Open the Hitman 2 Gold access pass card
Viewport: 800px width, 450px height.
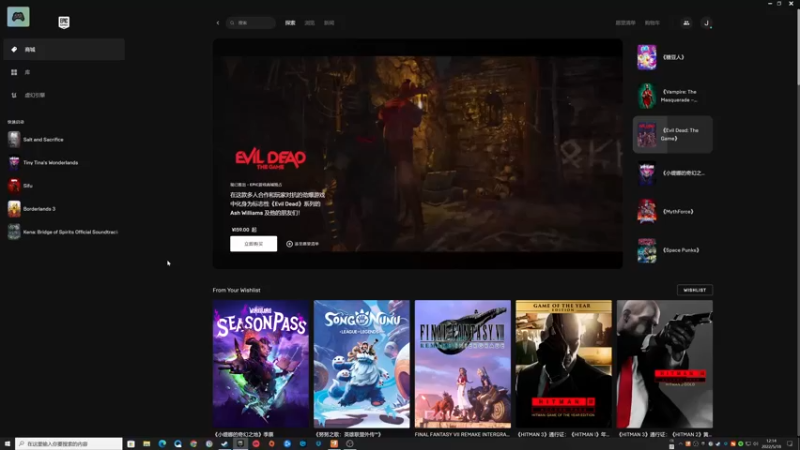tap(665, 364)
